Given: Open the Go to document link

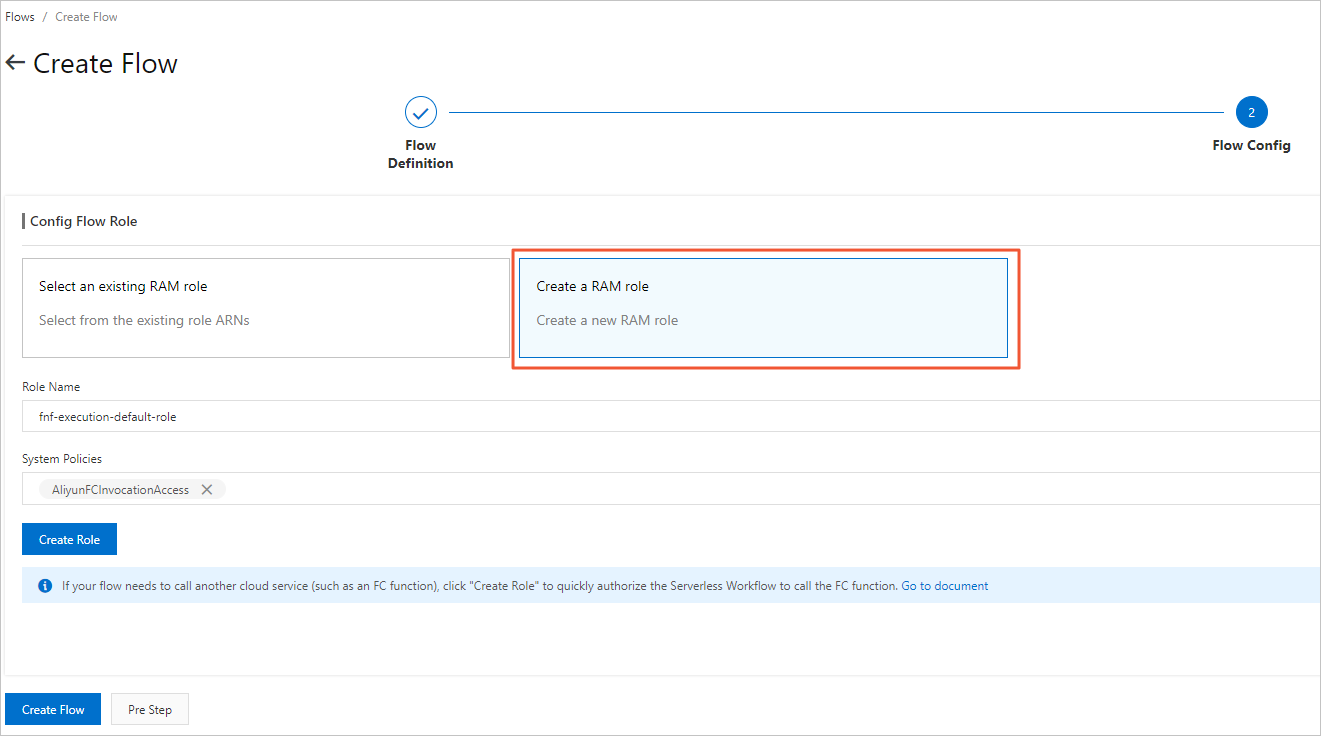Looking at the screenshot, I should (944, 585).
